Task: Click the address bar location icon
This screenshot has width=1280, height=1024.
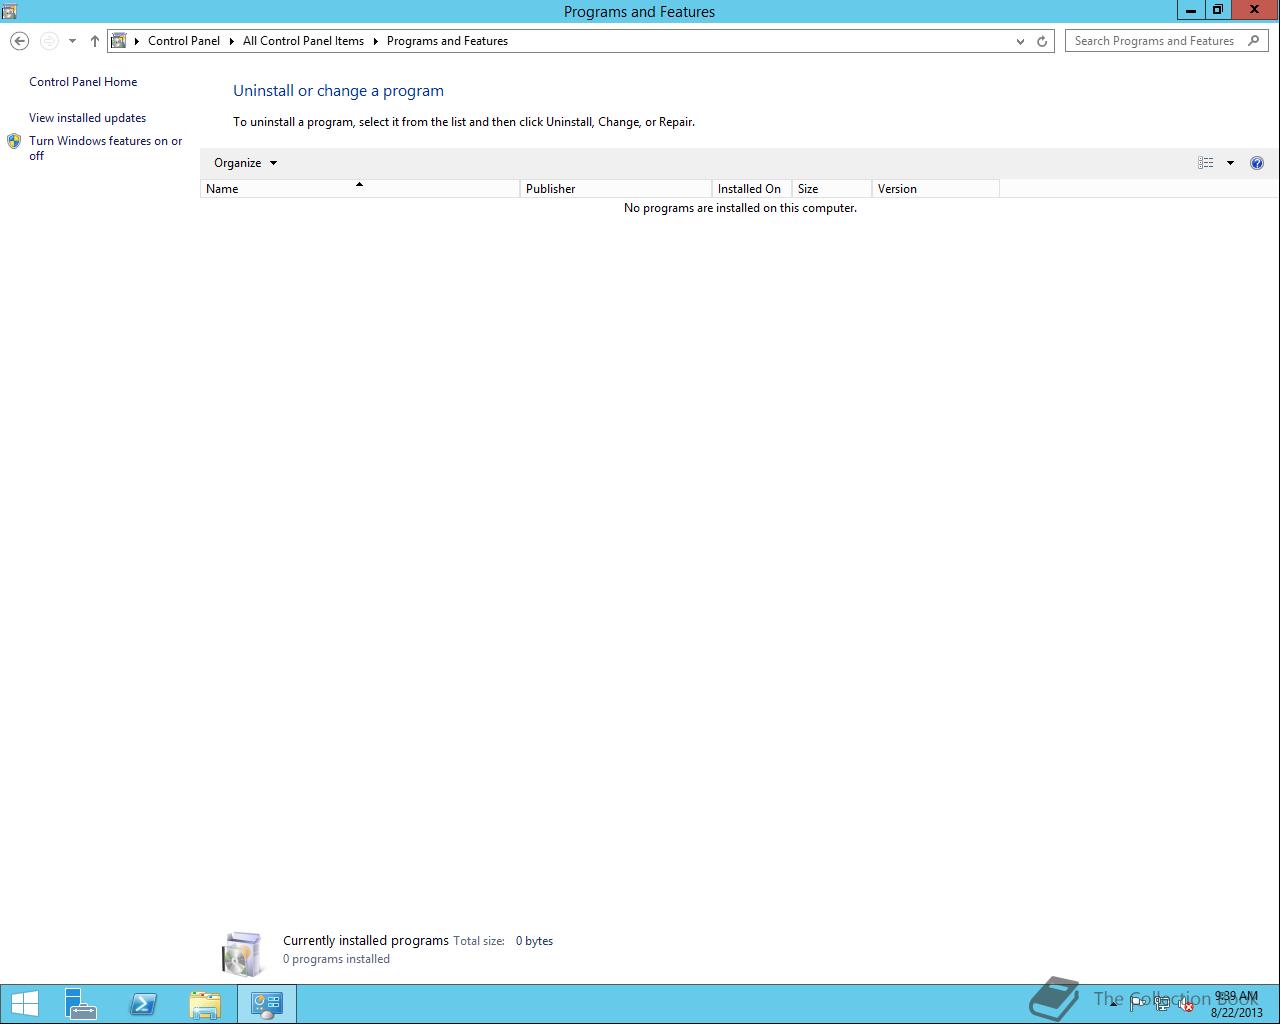Action: click(119, 41)
